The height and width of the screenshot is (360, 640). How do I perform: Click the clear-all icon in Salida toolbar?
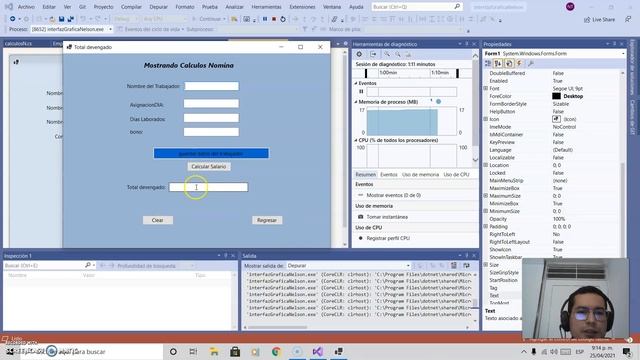coord(453,265)
